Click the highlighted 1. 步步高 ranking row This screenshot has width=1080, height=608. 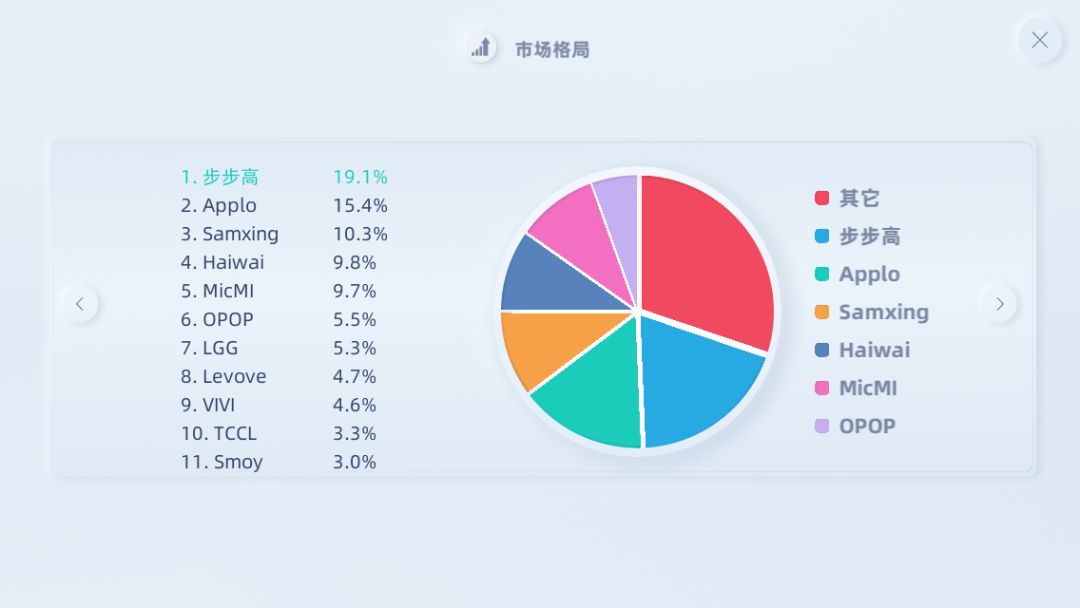point(284,177)
